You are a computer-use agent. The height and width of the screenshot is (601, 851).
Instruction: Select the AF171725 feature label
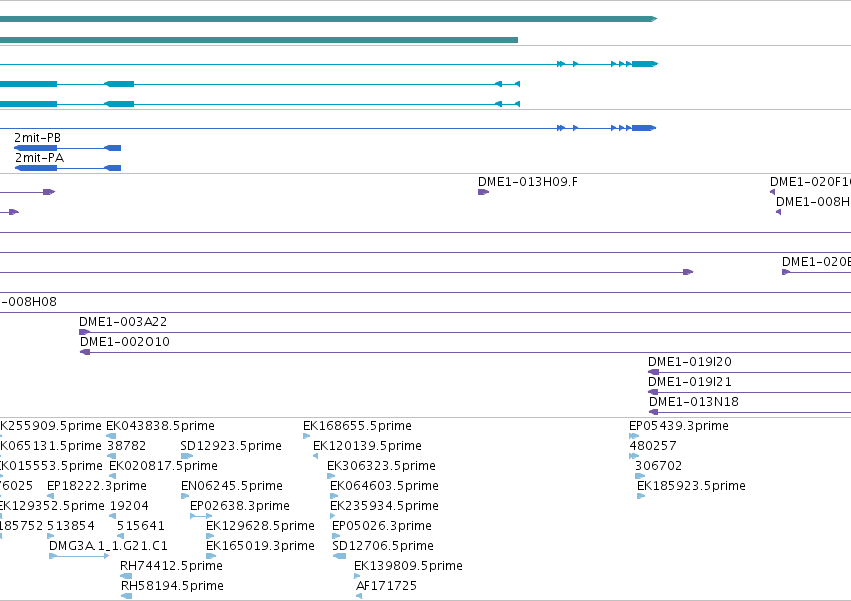pyautogui.click(x=386, y=586)
